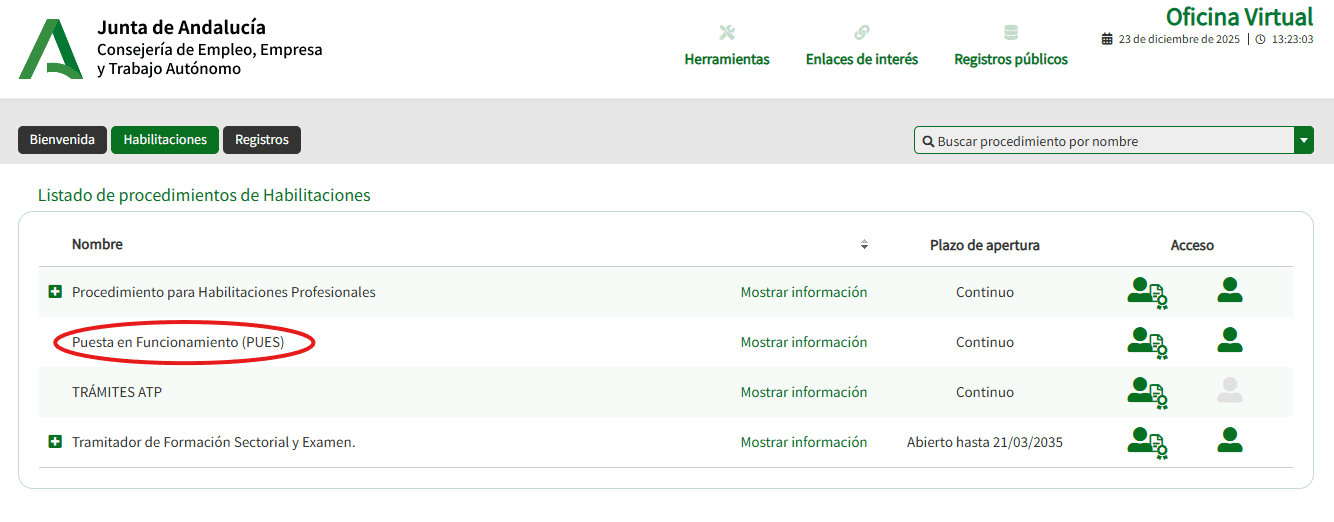The height and width of the screenshot is (522, 1334).
Task: Sort the list using the Nombre sort arrows
Action: [864, 245]
